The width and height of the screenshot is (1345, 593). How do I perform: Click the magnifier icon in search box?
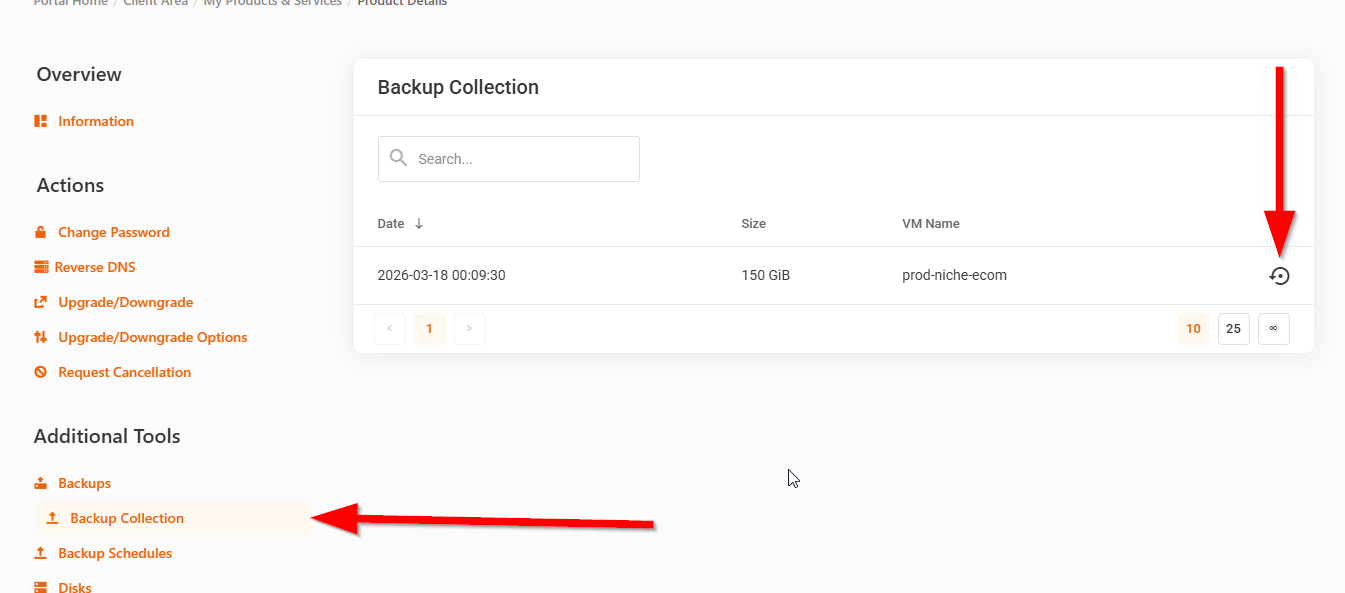click(x=398, y=158)
